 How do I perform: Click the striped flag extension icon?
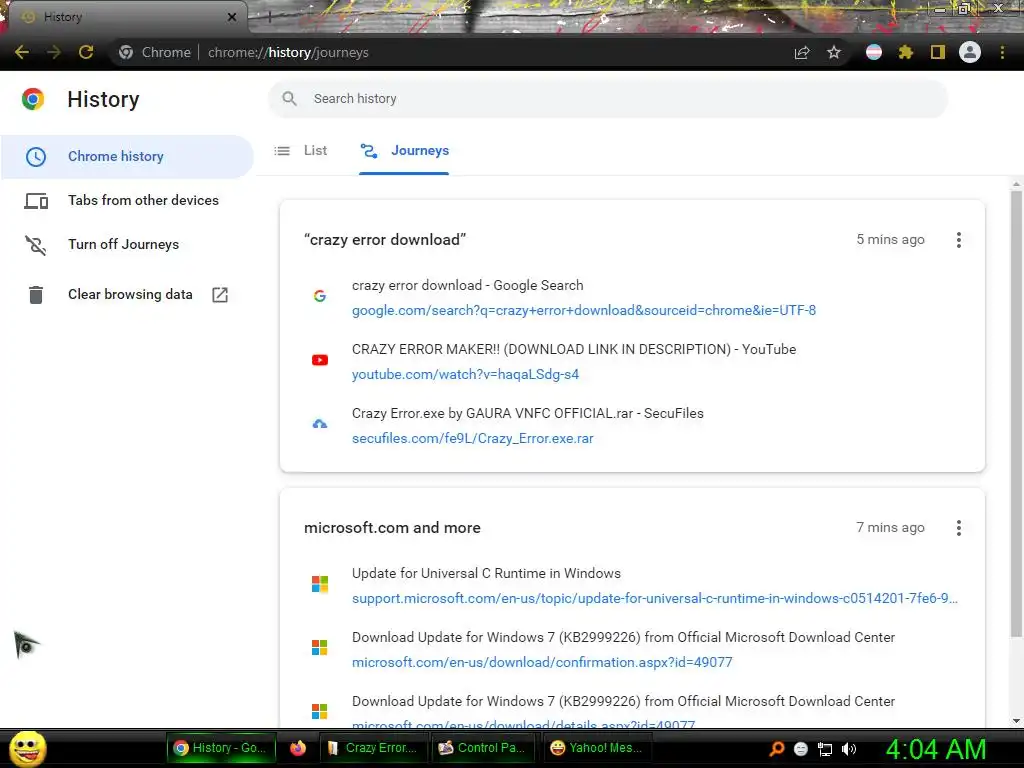pos(874,52)
